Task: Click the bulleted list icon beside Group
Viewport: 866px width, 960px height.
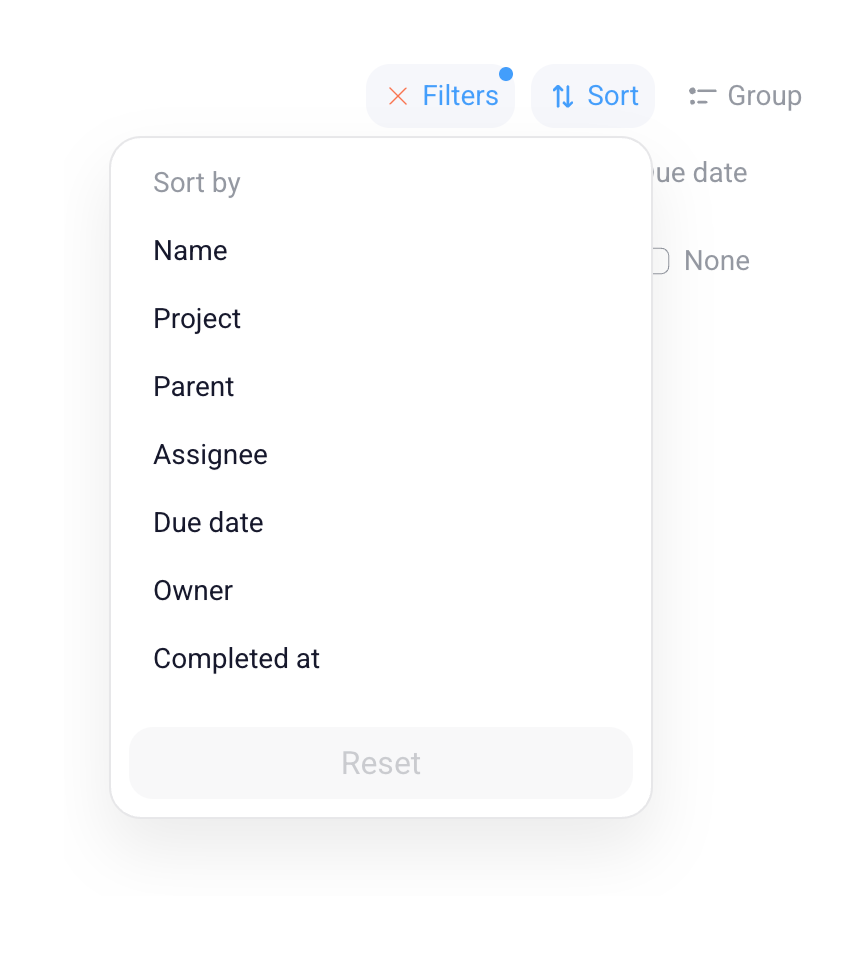Action: coord(702,95)
